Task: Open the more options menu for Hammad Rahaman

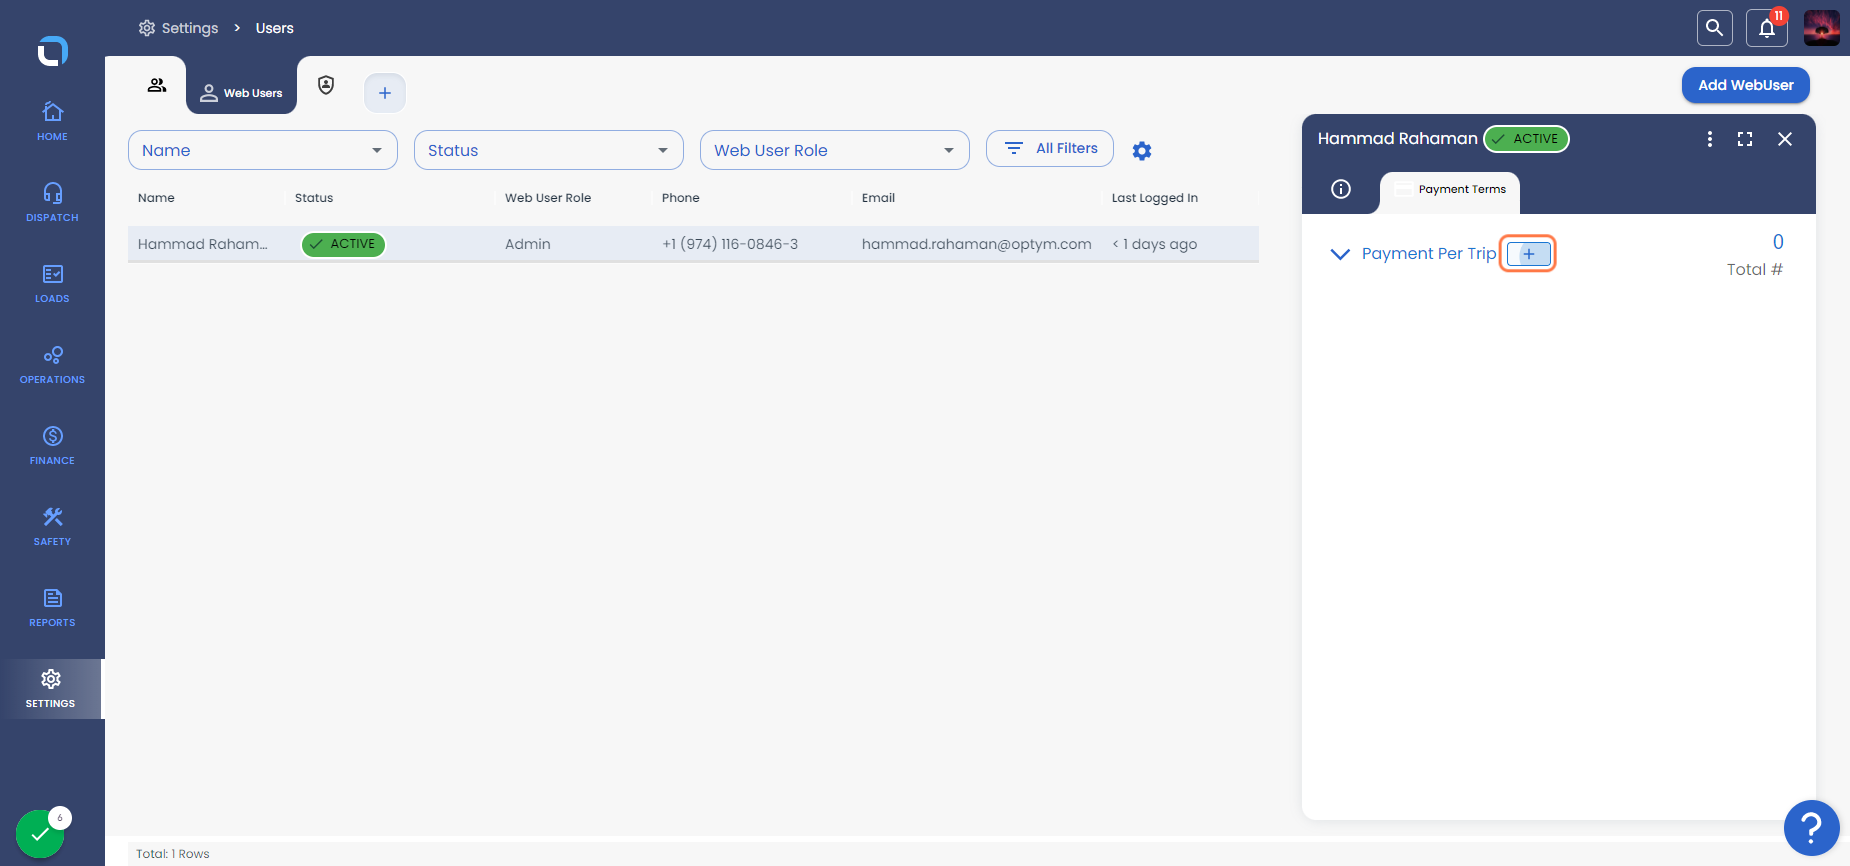Action: 1710,139
